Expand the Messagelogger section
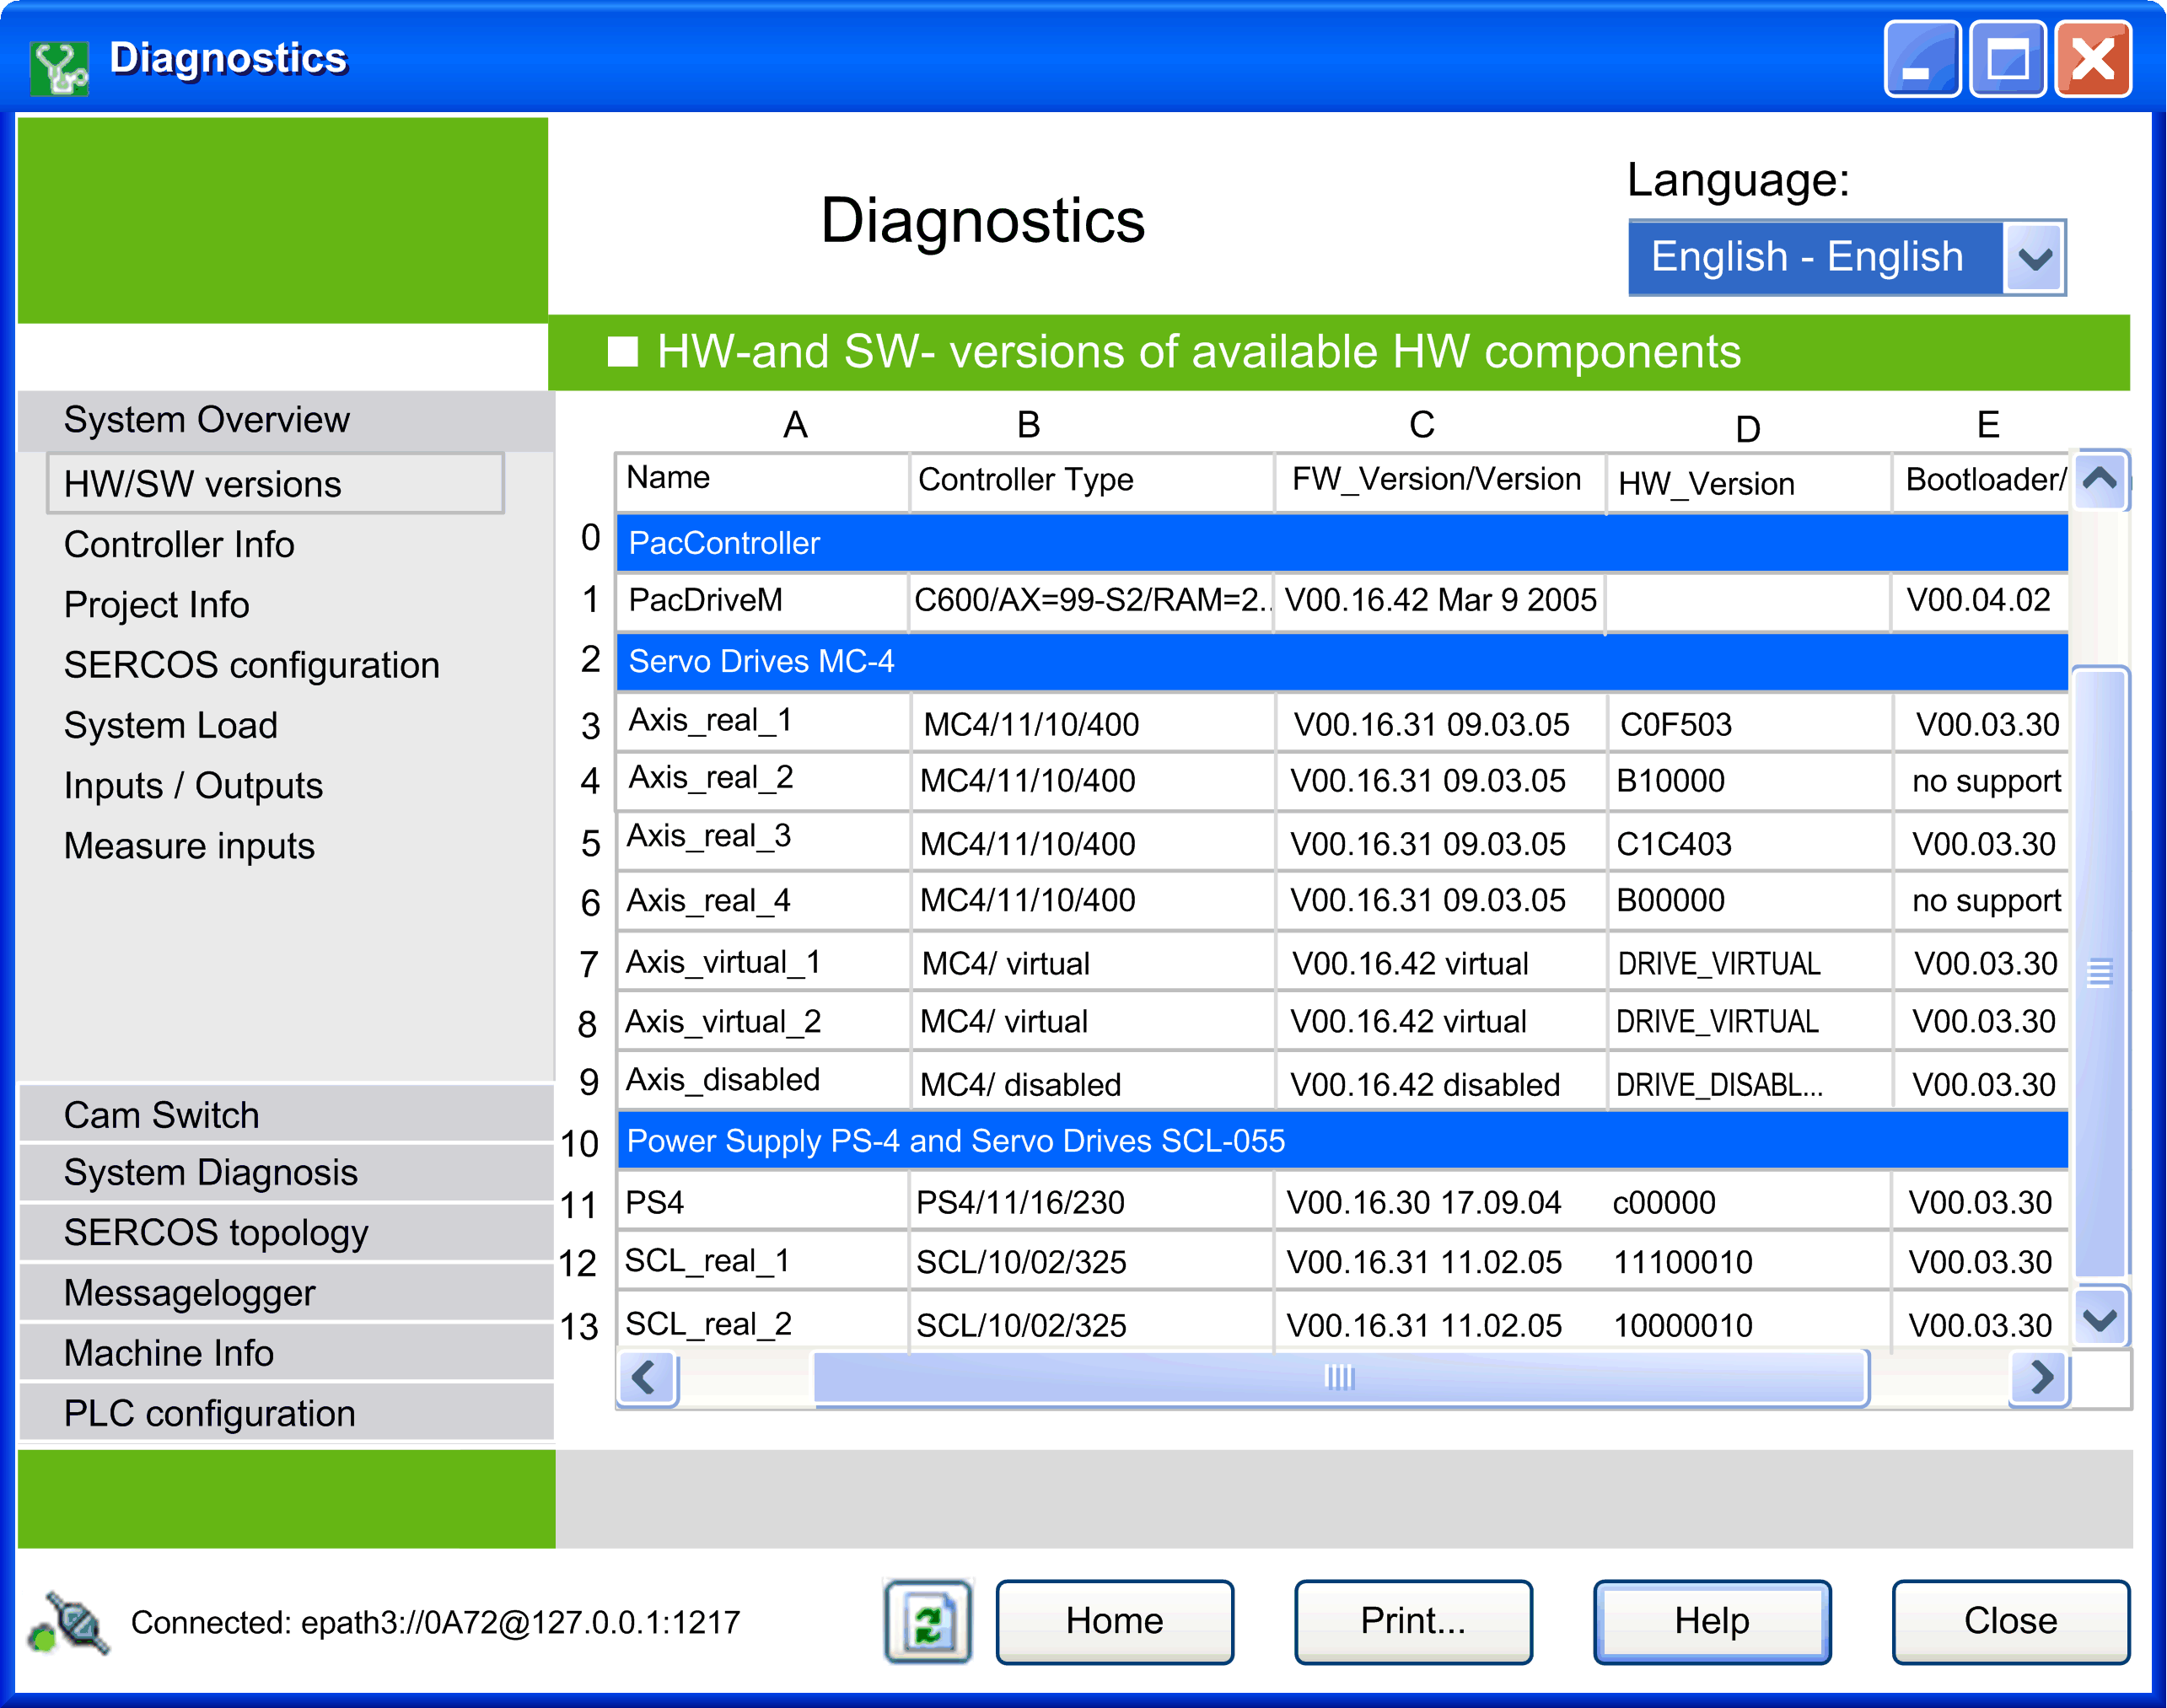2167x1708 pixels. click(286, 1292)
